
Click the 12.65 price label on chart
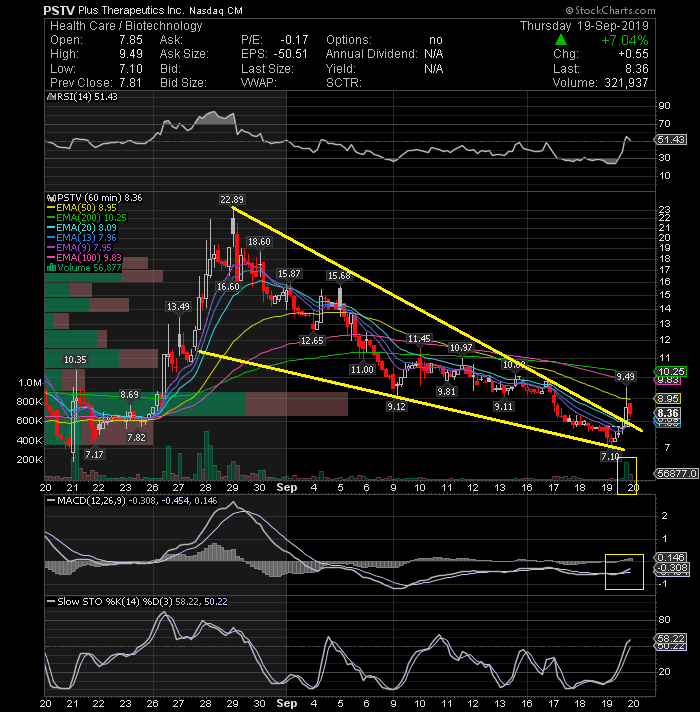tap(312, 340)
